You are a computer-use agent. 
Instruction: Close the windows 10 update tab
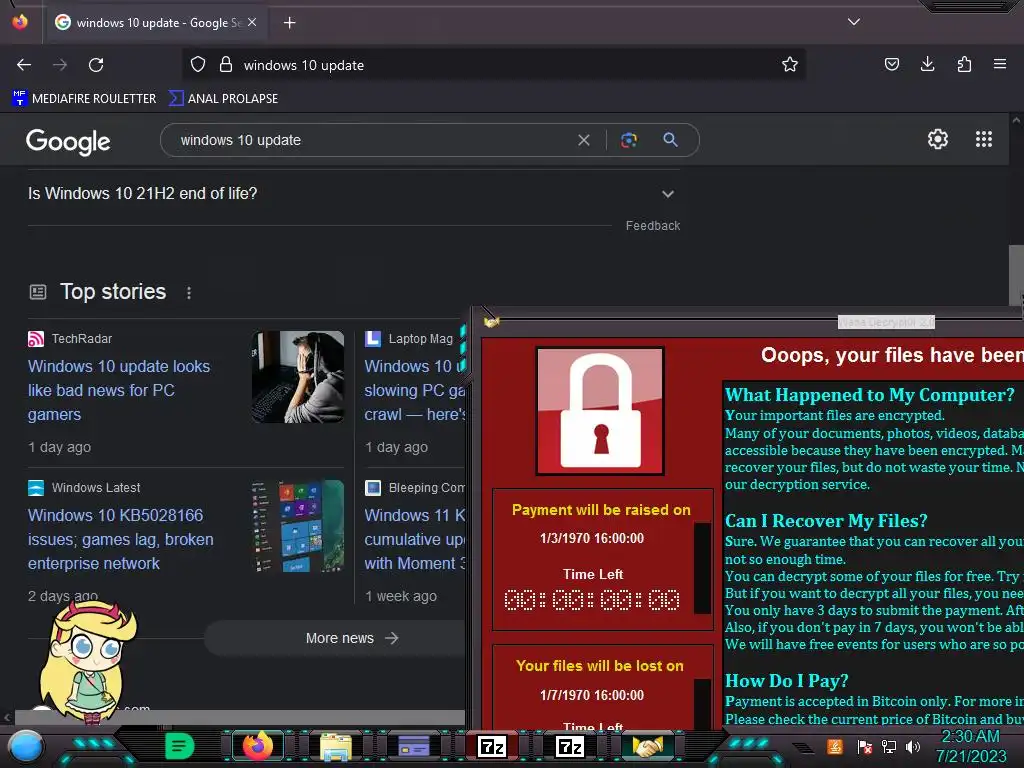click(x=252, y=22)
